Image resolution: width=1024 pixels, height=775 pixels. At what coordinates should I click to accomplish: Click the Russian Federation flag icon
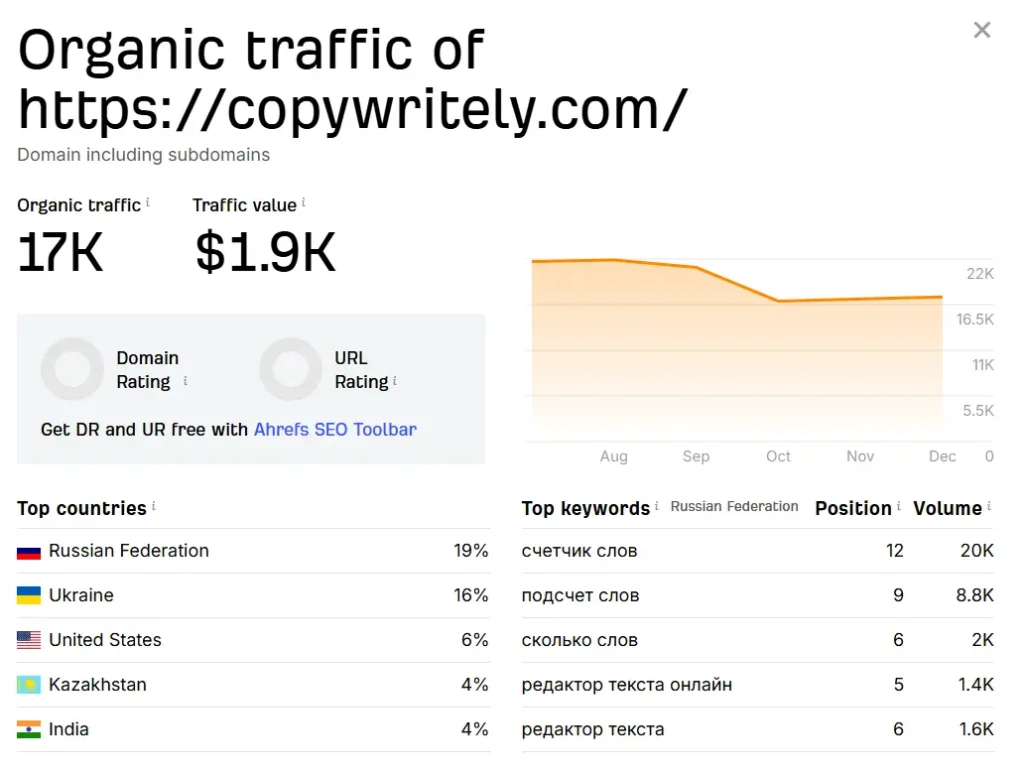pos(29,551)
